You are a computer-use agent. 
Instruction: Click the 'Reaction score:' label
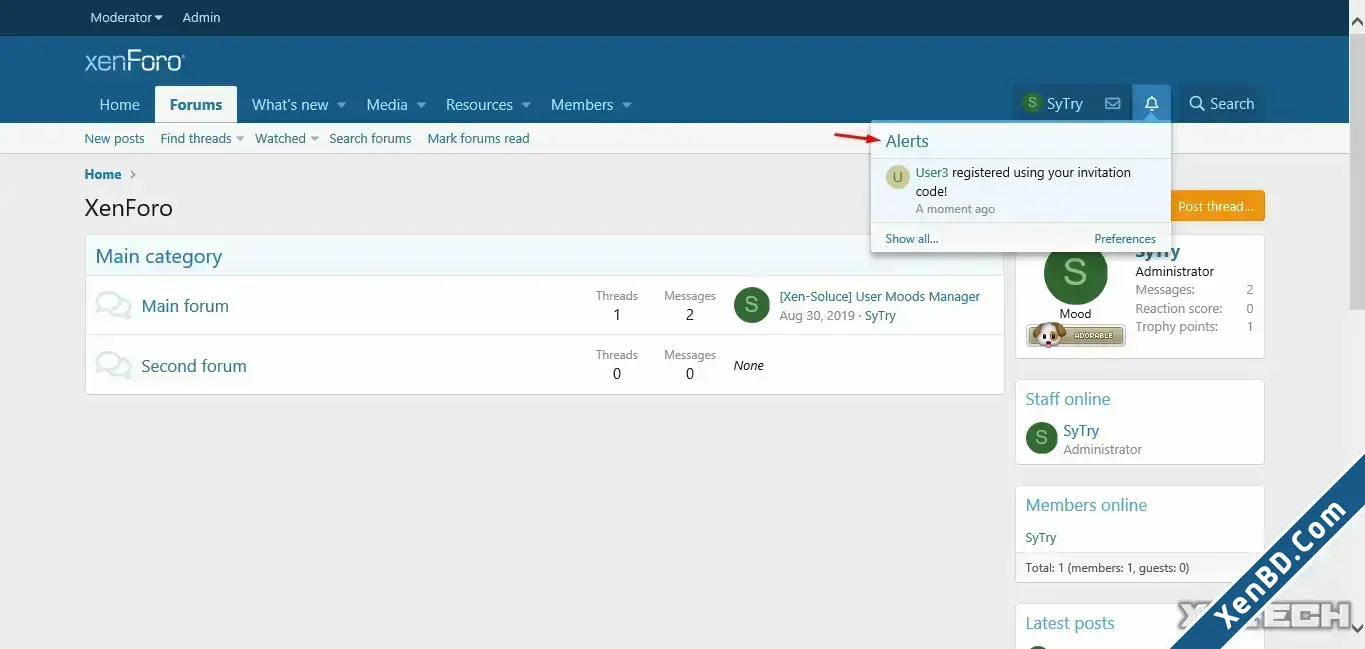(x=1179, y=309)
